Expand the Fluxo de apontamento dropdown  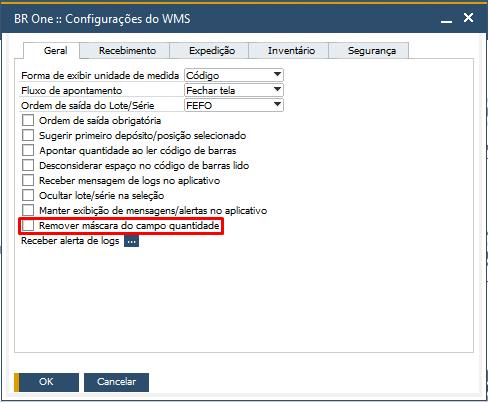(234, 90)
